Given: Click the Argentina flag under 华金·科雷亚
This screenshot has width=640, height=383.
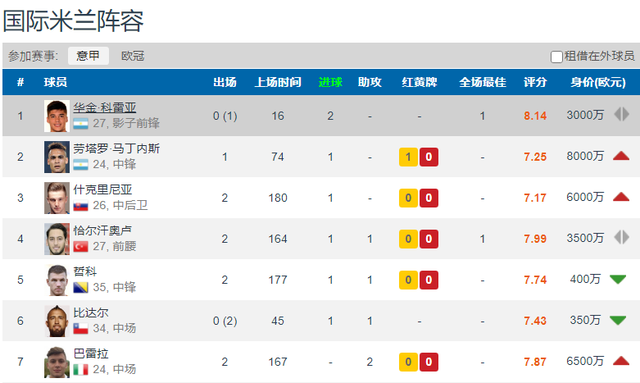Looking at the screenshot, I should point(80,124).
